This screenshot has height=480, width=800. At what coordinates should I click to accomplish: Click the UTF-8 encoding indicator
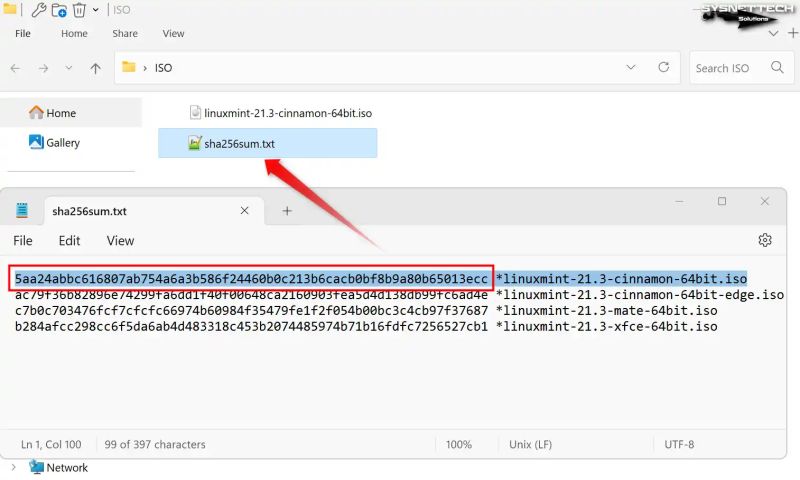coord(679,444)
